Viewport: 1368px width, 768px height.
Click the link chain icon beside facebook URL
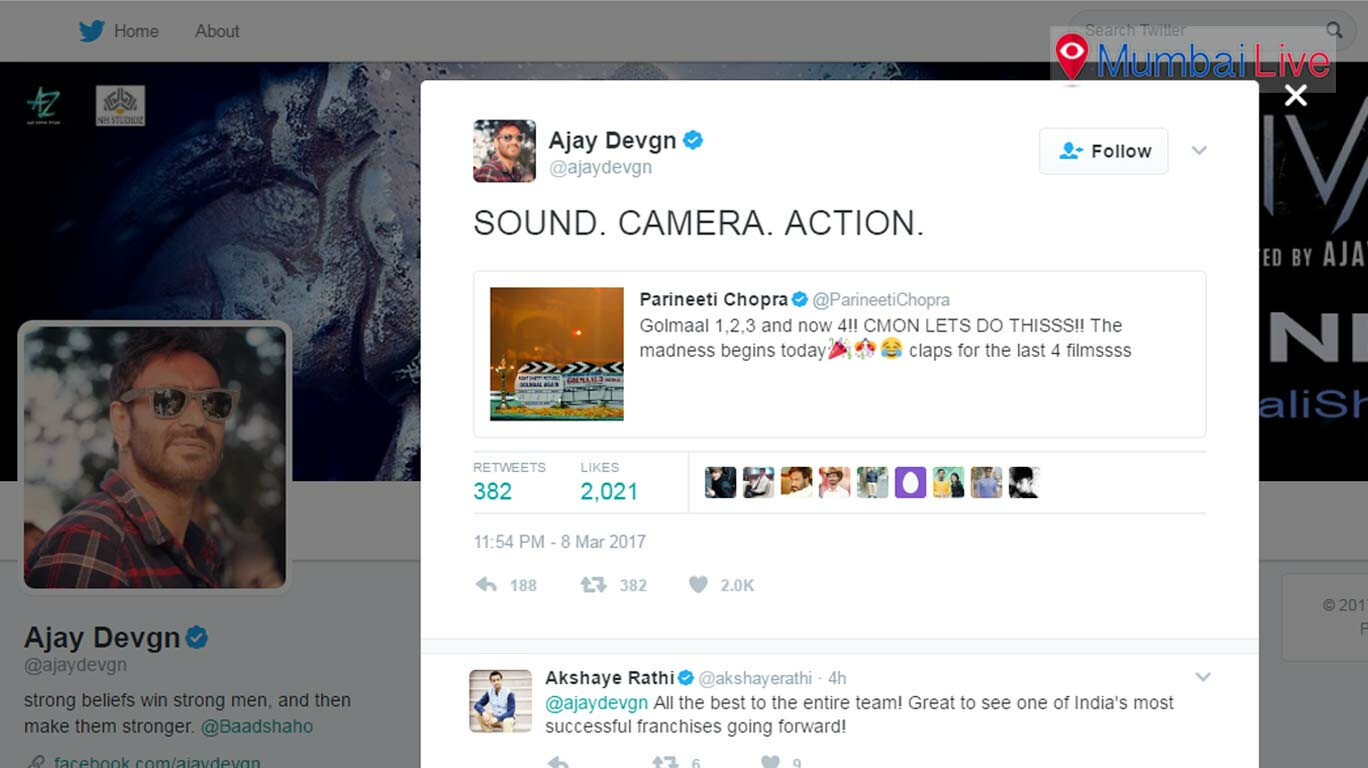(35, 762)
